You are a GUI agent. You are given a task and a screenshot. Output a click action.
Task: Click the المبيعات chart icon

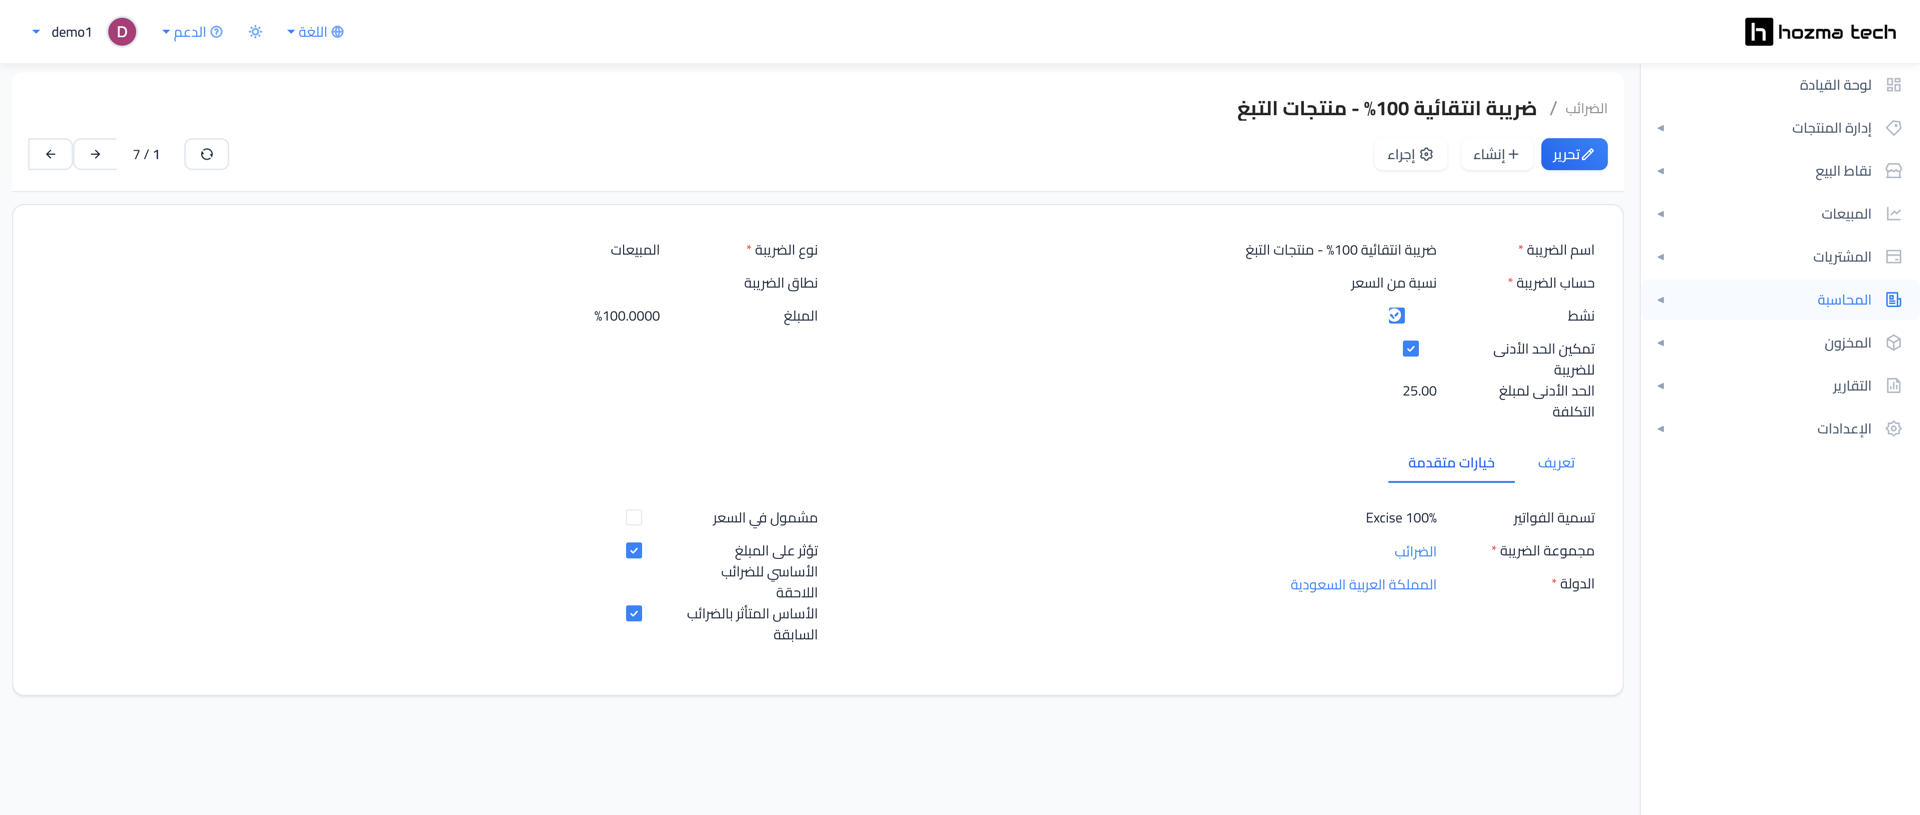pyautogui.click(x=1893, y=214)
